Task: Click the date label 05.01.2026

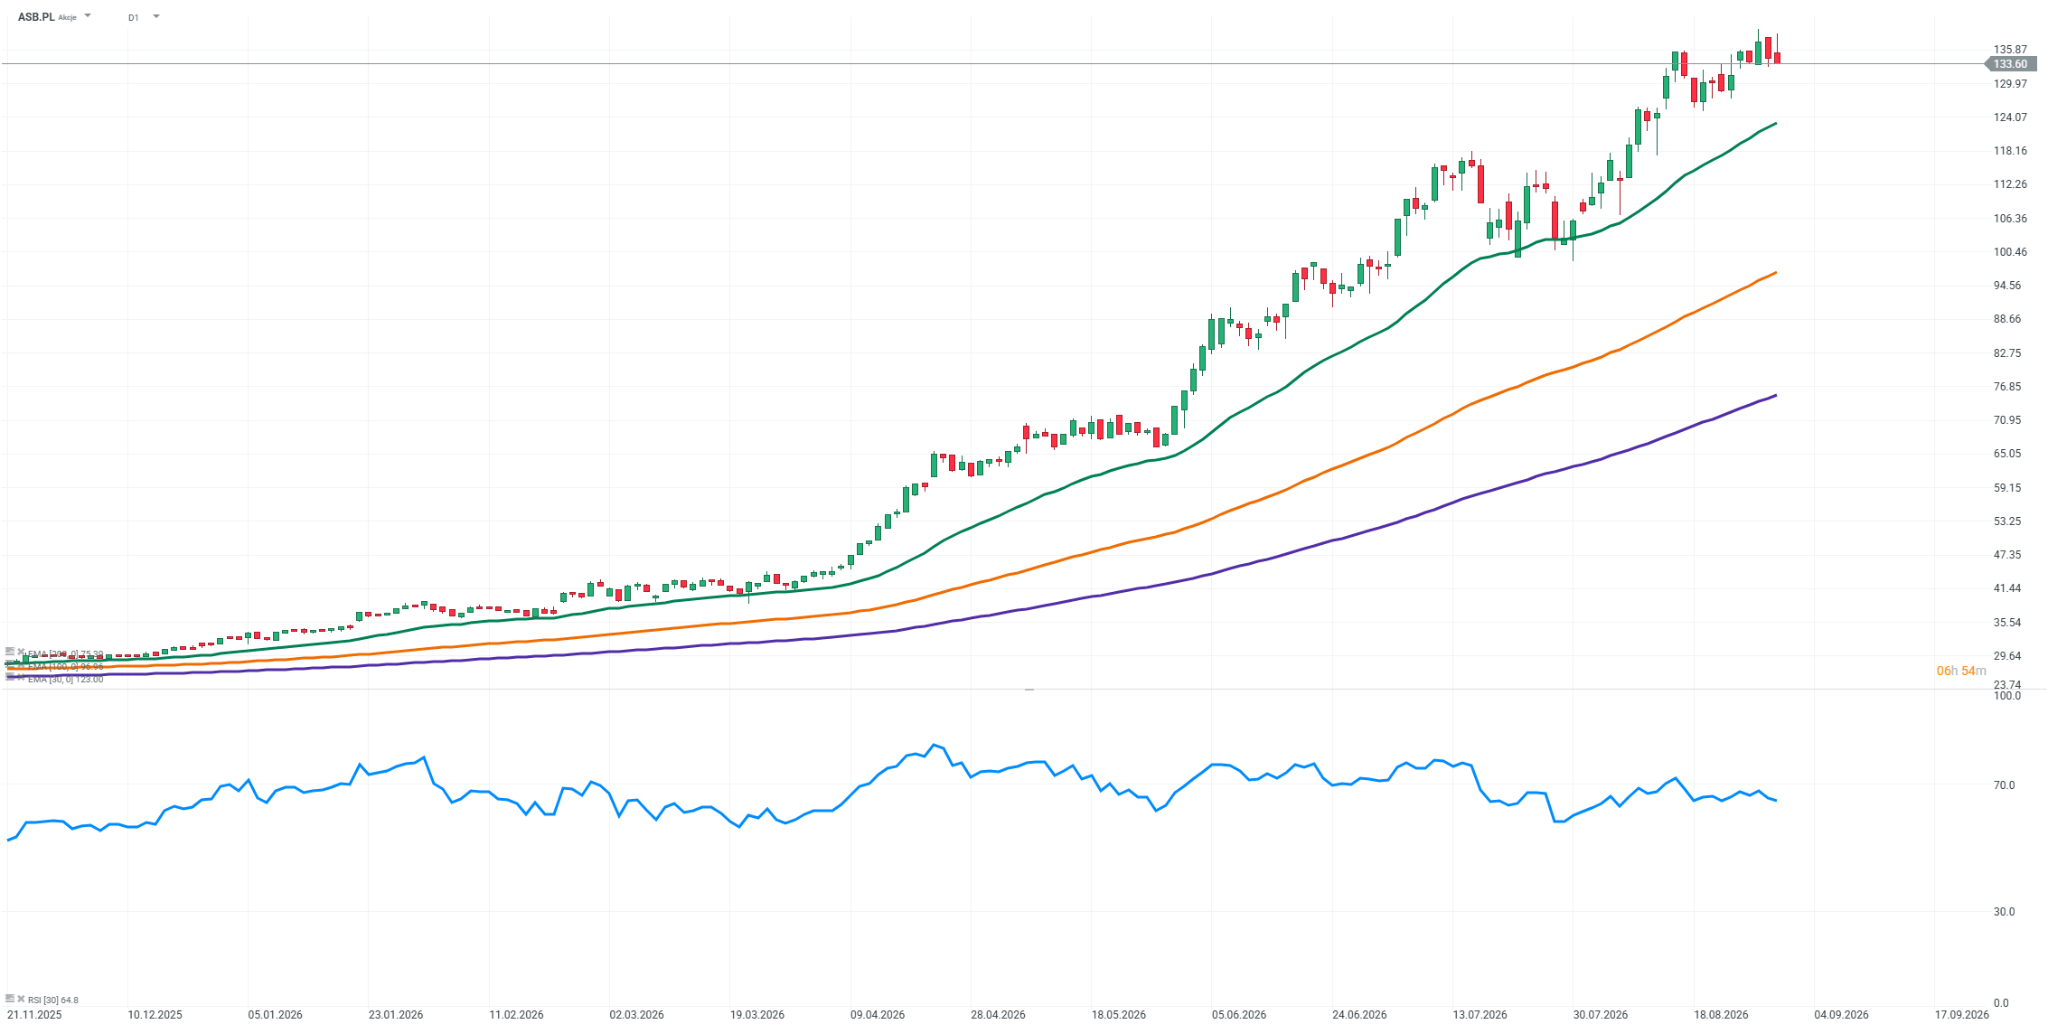Action: point(275,1014)
